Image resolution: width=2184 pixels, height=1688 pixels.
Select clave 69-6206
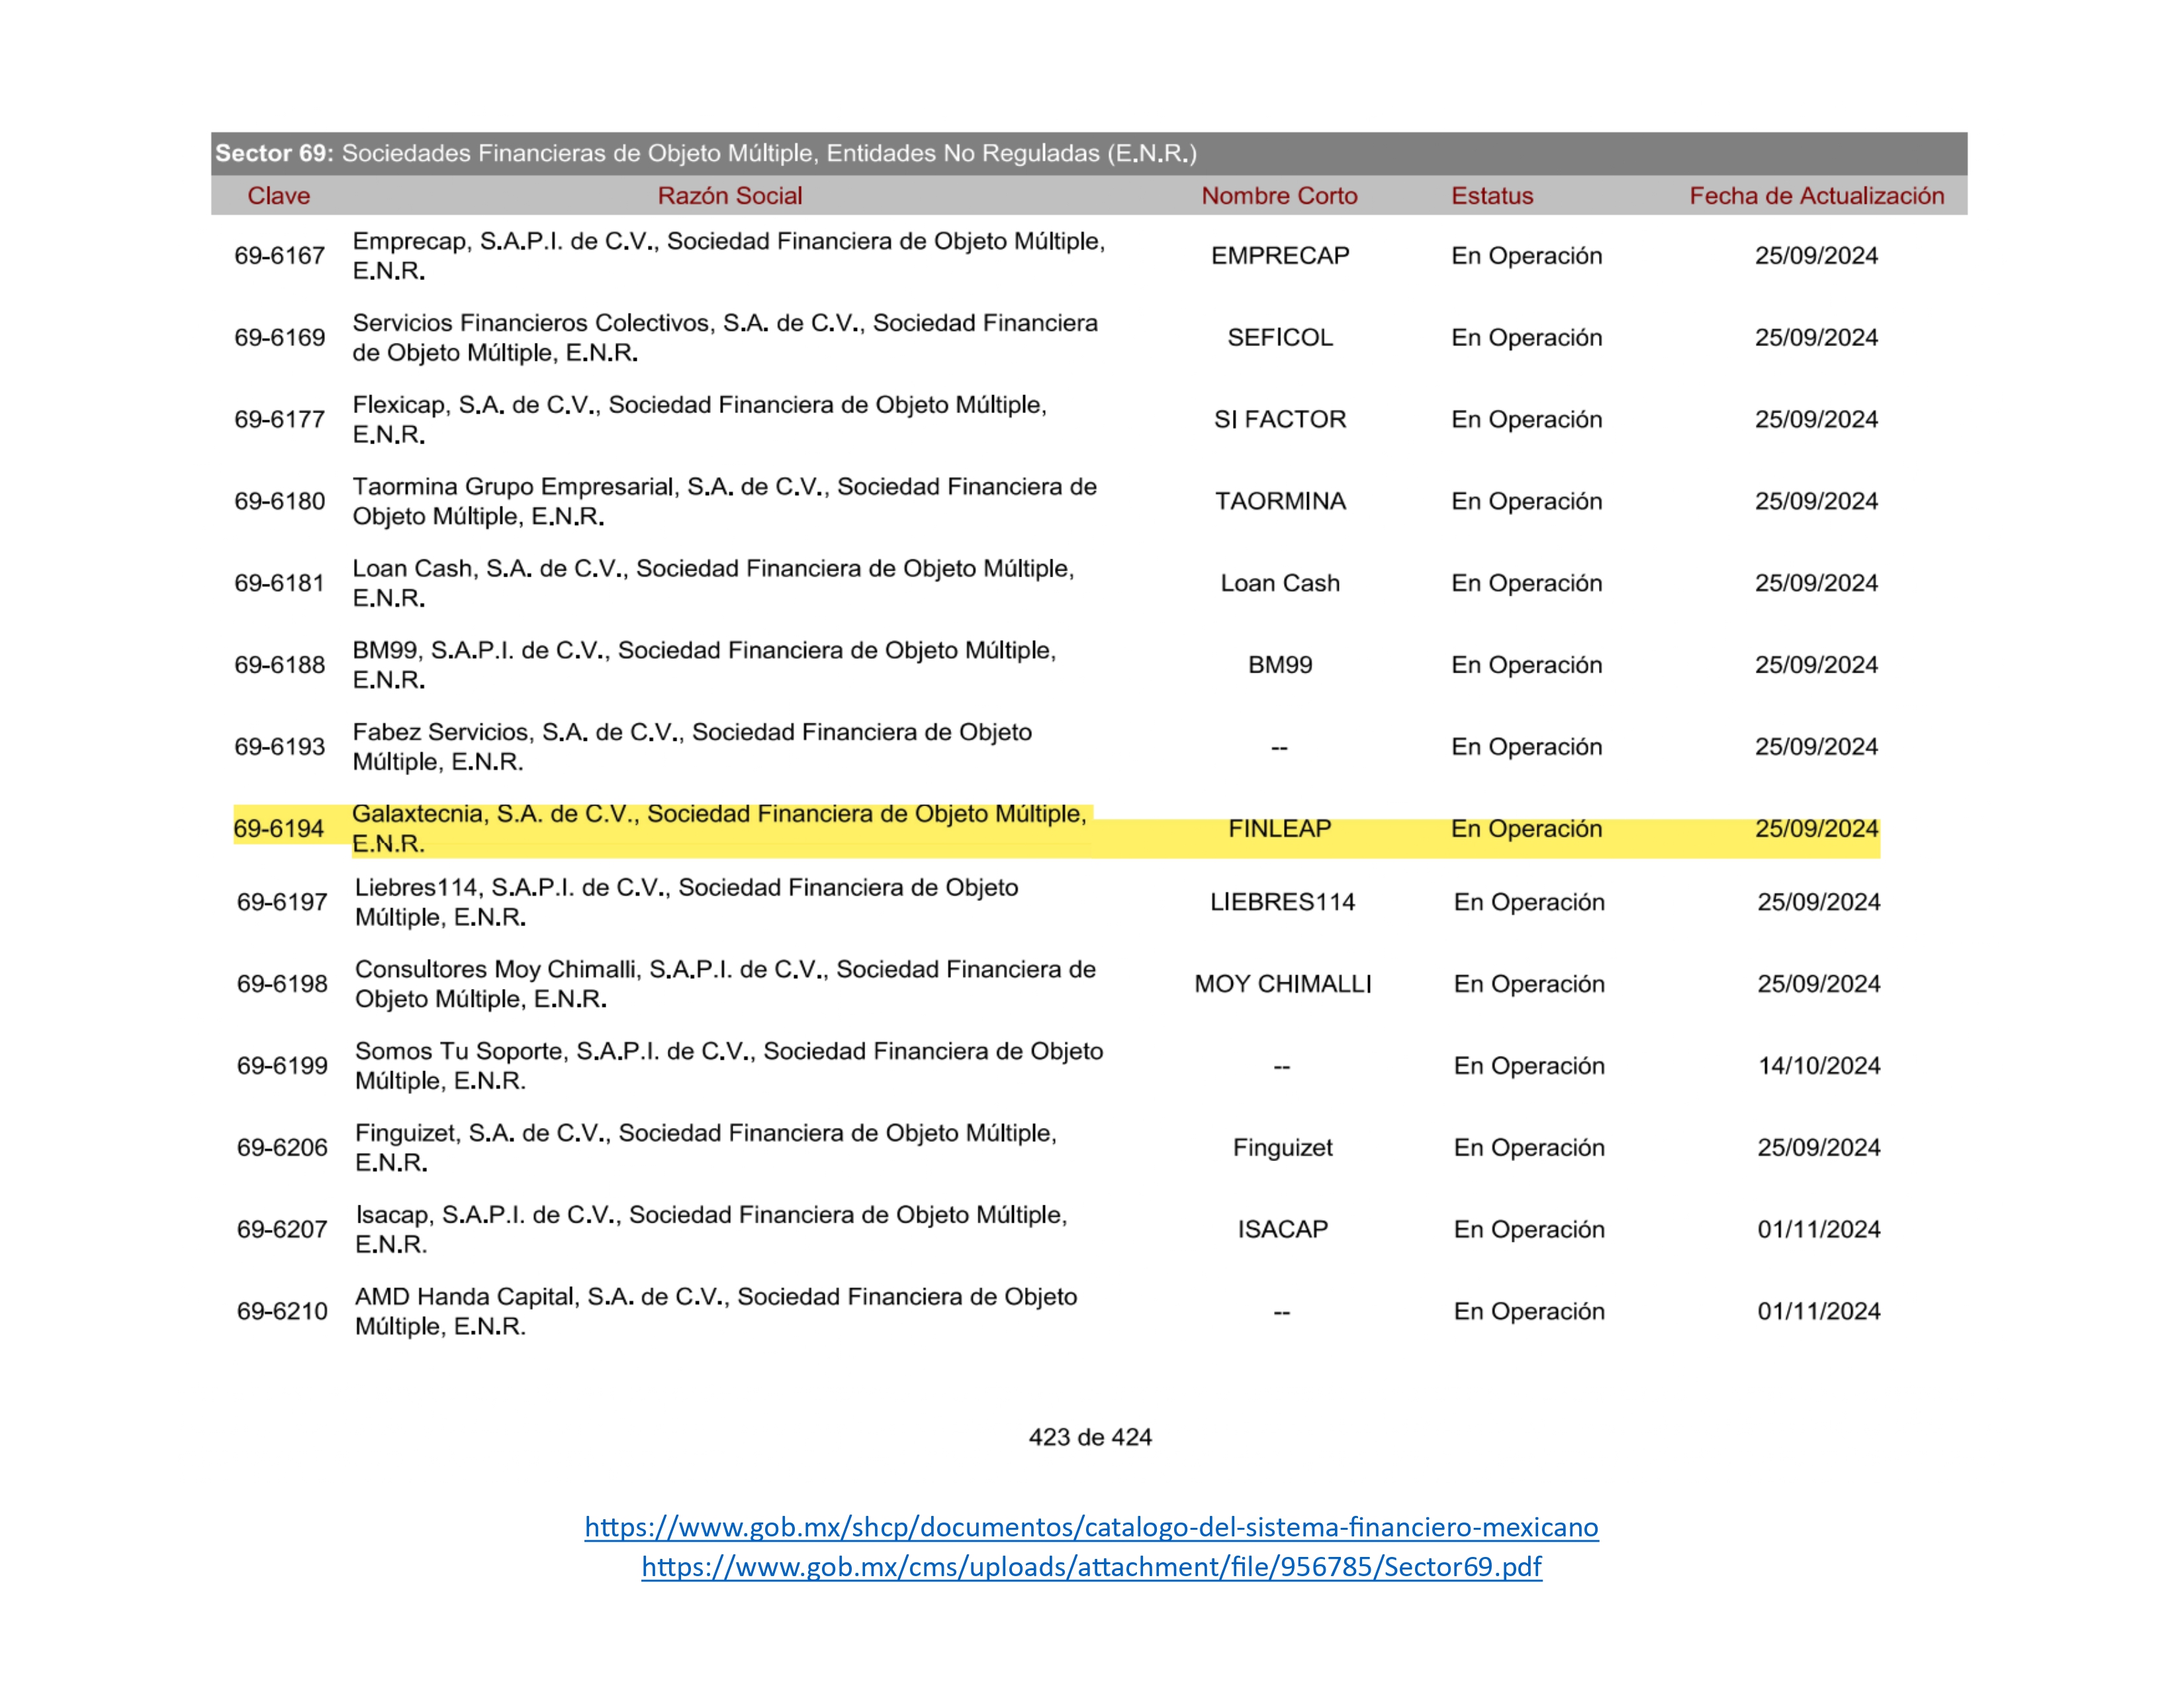pos(282,1149)
